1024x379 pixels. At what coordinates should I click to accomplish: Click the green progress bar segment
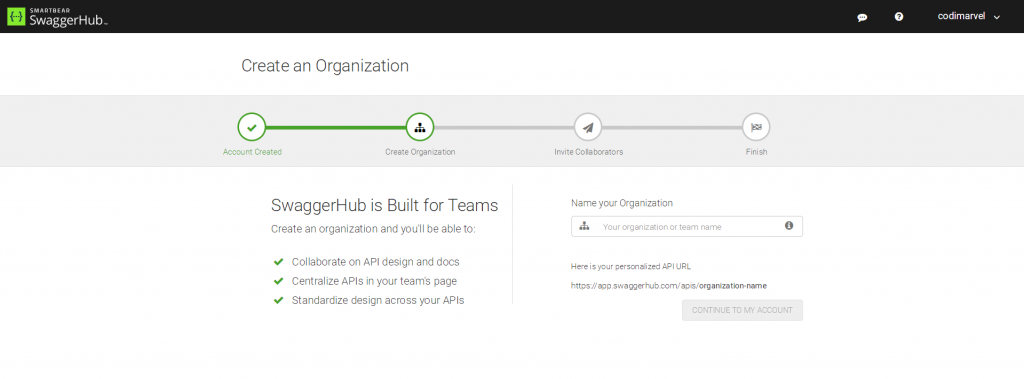336,127
